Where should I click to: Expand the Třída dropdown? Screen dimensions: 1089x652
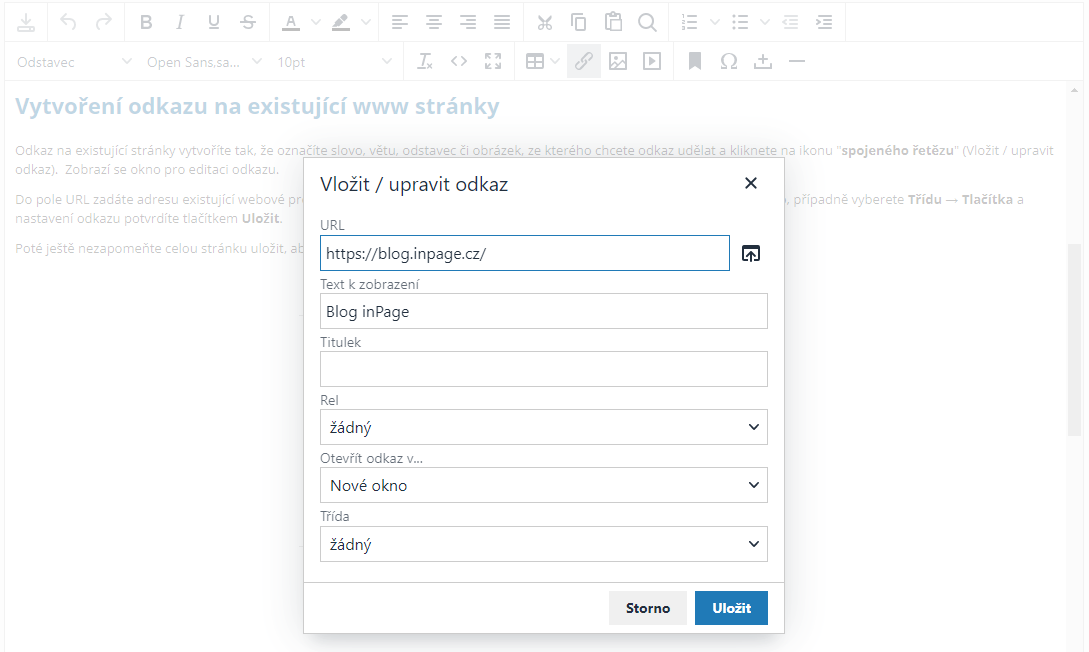click(x=543, y=544)
